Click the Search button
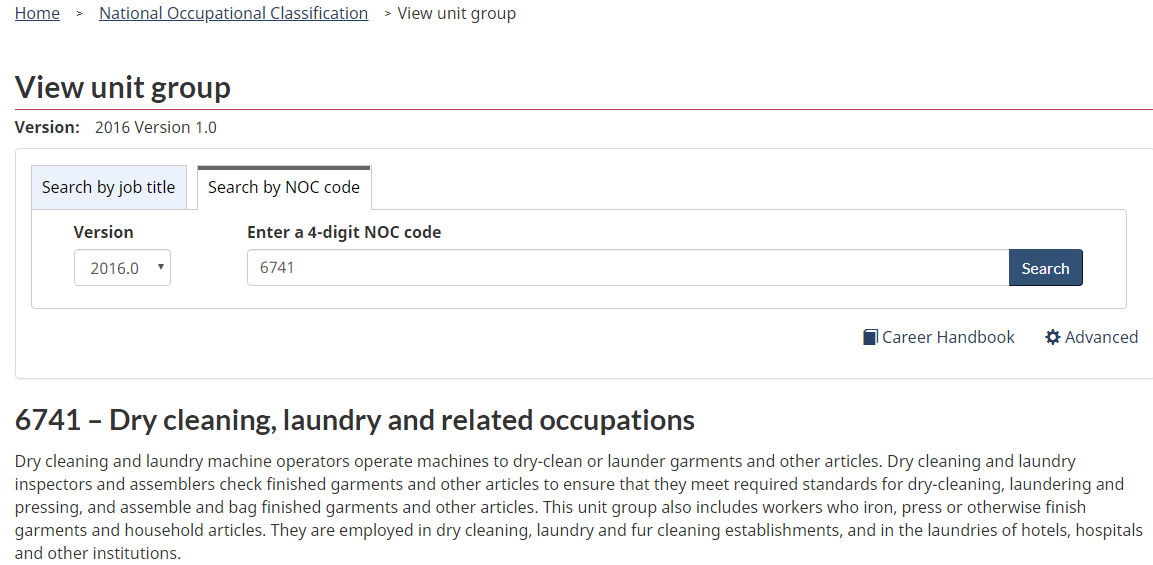 1045,268
